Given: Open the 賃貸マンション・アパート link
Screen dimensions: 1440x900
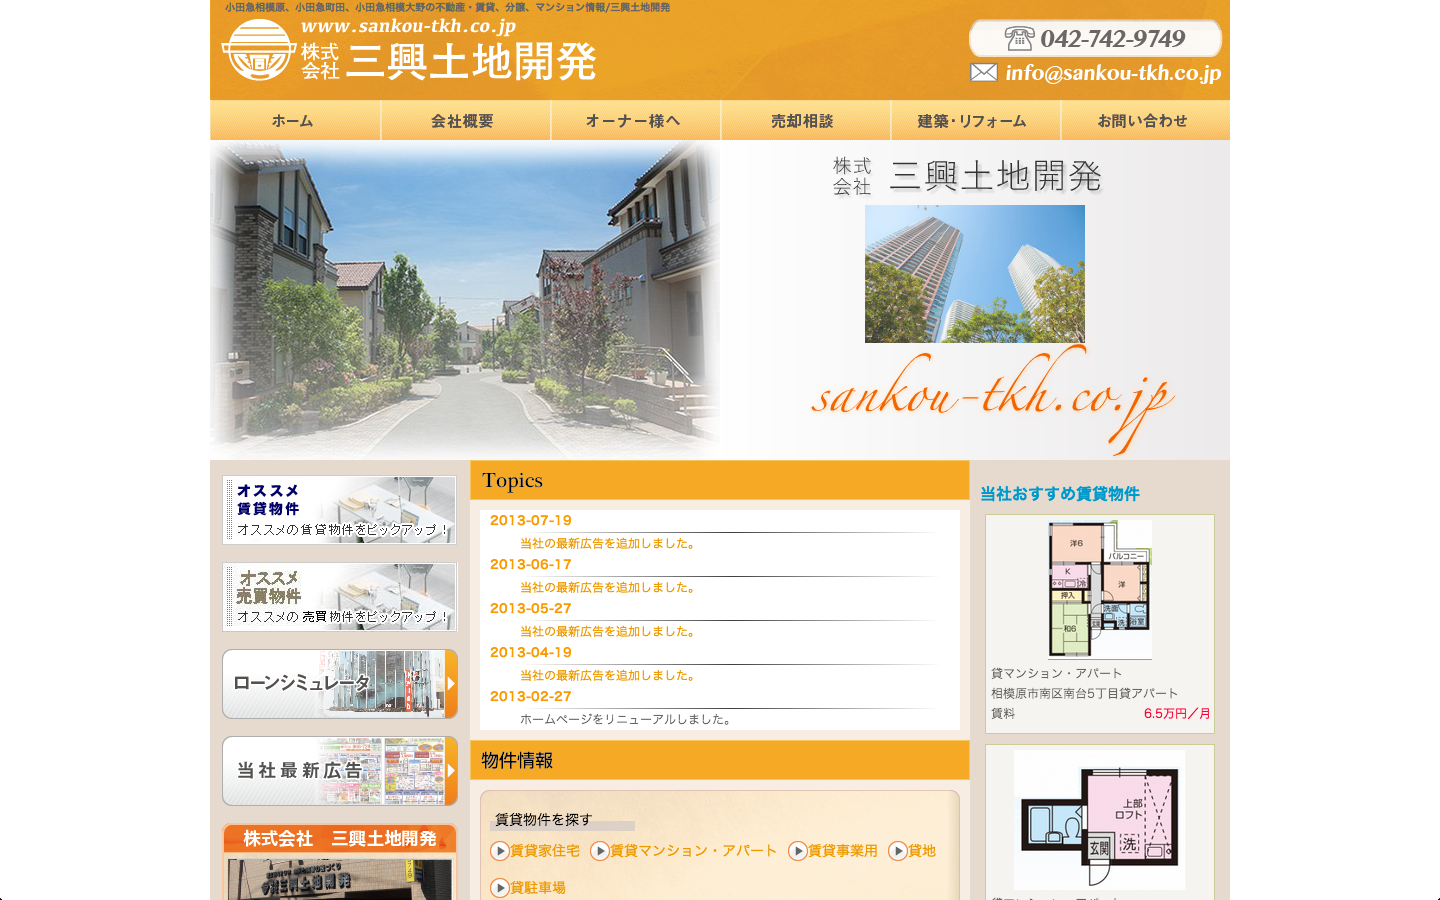Looking at the screenshot, I should tap(694, 851).
